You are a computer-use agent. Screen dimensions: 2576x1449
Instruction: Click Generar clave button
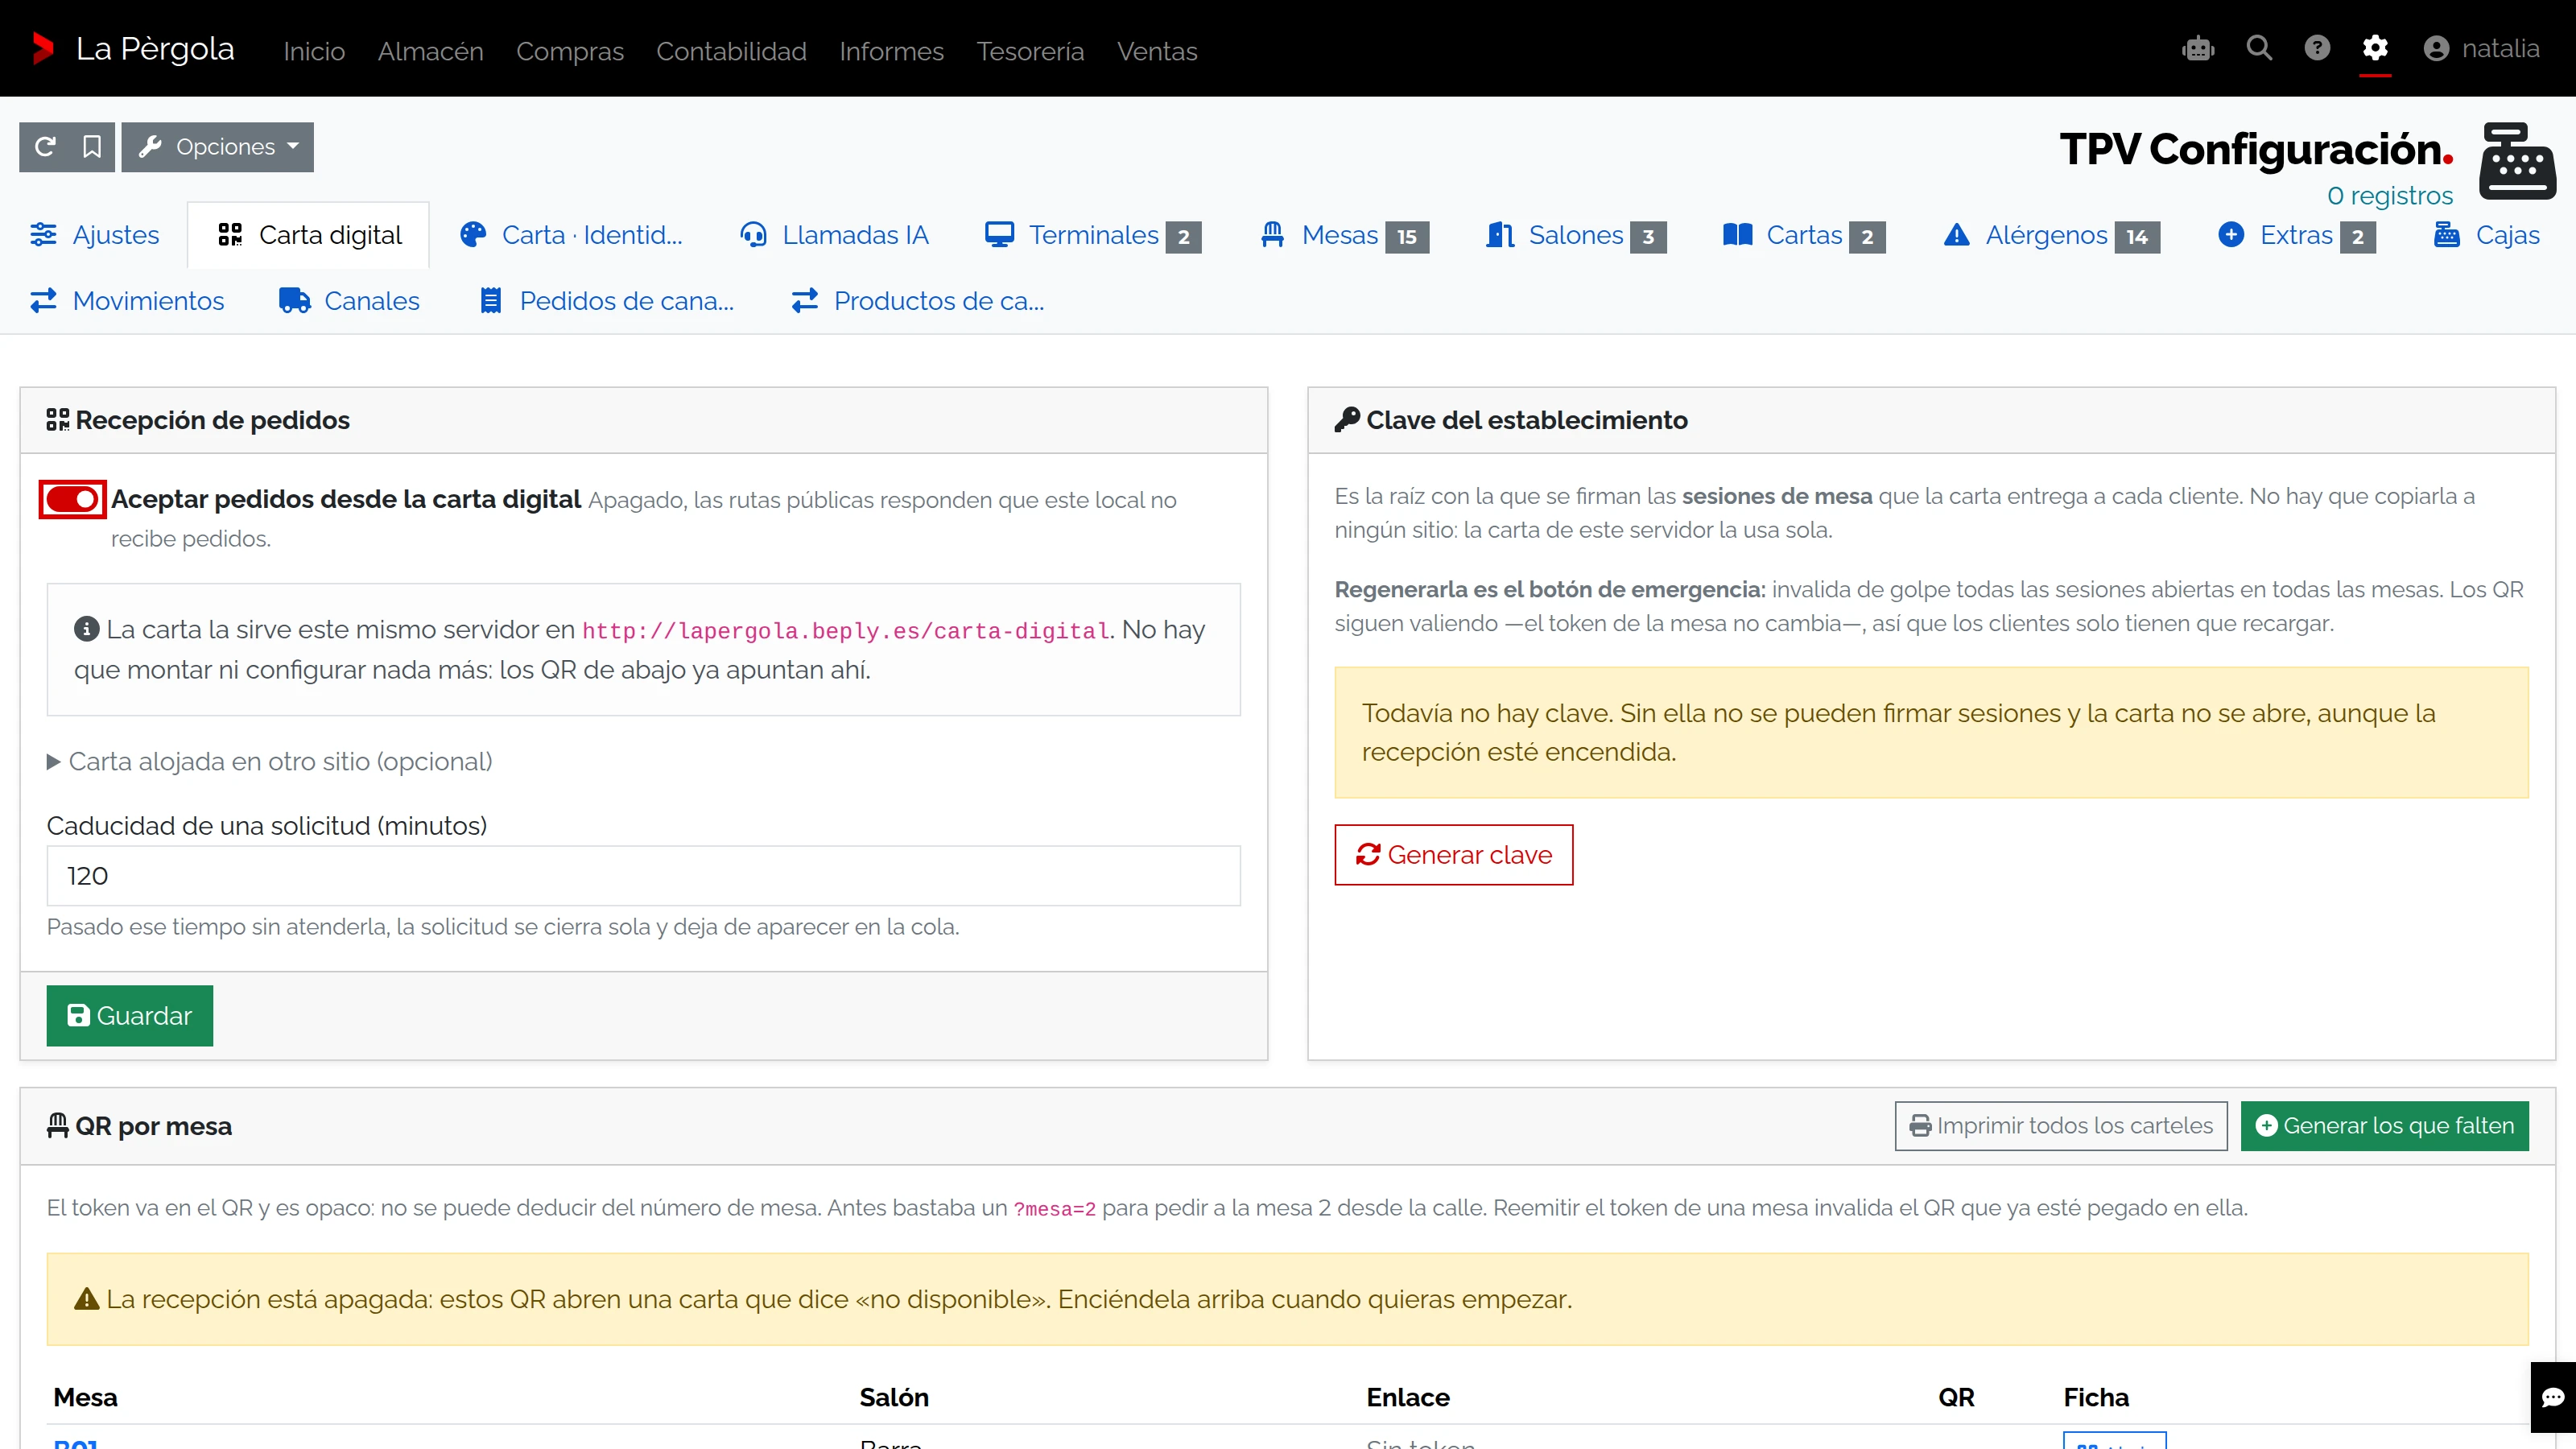(x=1454, y=855)
